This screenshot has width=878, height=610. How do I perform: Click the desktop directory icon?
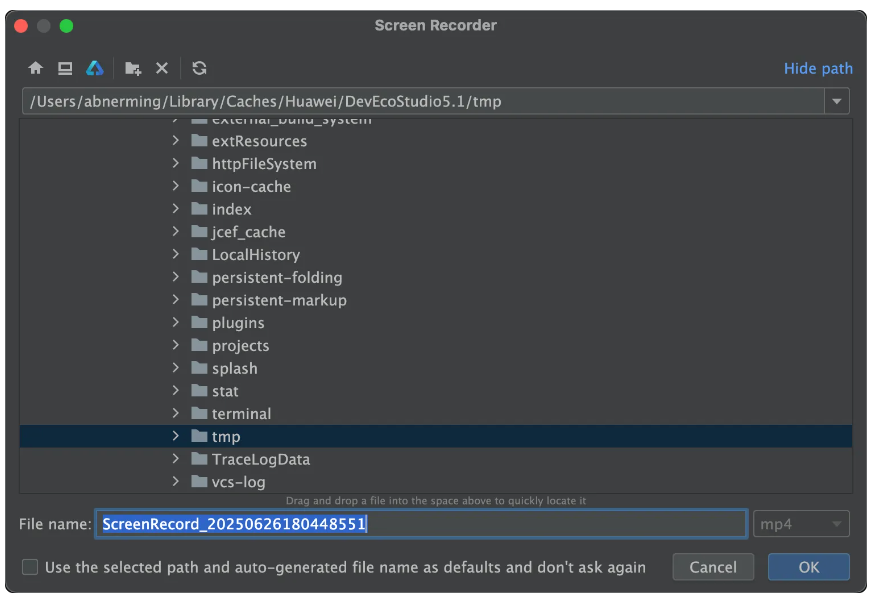(x=65, y=68)
